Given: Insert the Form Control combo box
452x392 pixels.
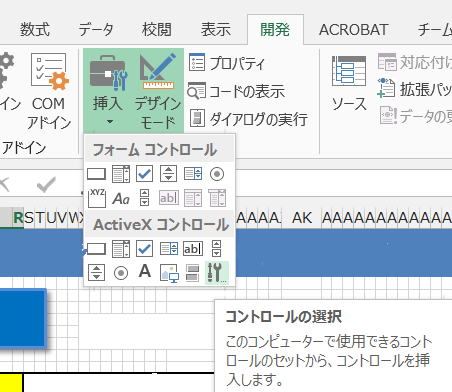Looking at the screenshot, I should point(121,174).
